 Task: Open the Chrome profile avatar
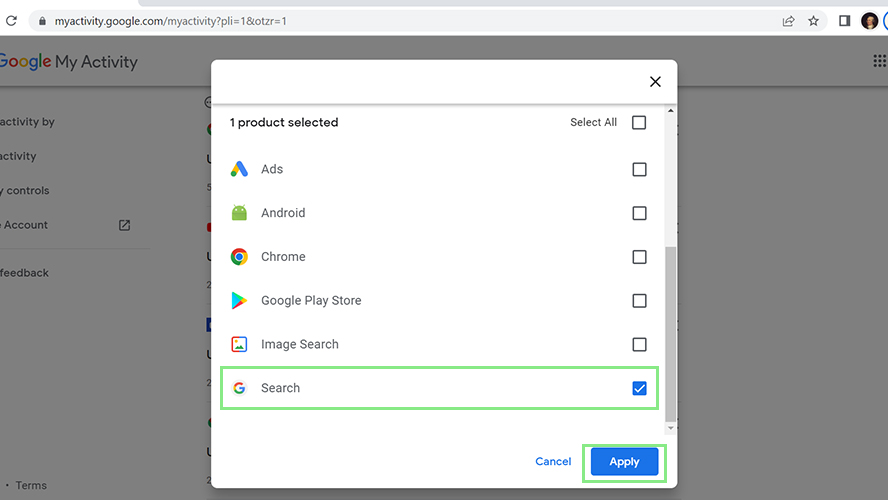tap(869, 21)
